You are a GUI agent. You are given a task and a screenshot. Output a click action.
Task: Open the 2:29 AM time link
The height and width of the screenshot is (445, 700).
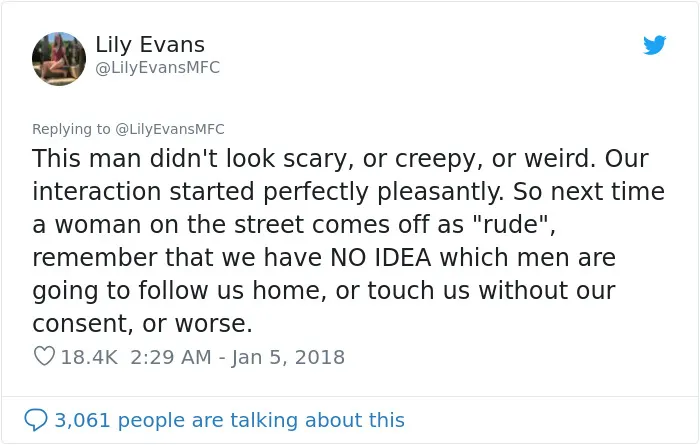pyautogui.click(x=171, y=357)
